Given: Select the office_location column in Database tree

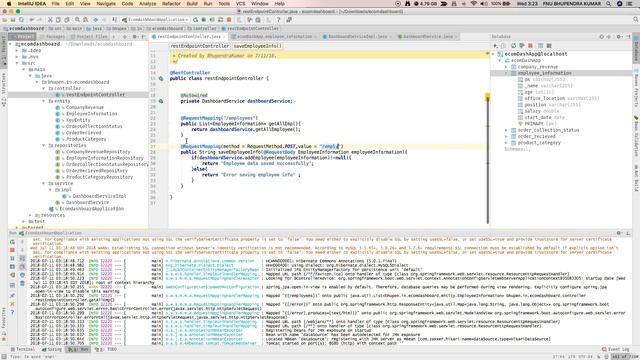Looking at the screenshot, I should pyautogui.click(x=544, y=98).
